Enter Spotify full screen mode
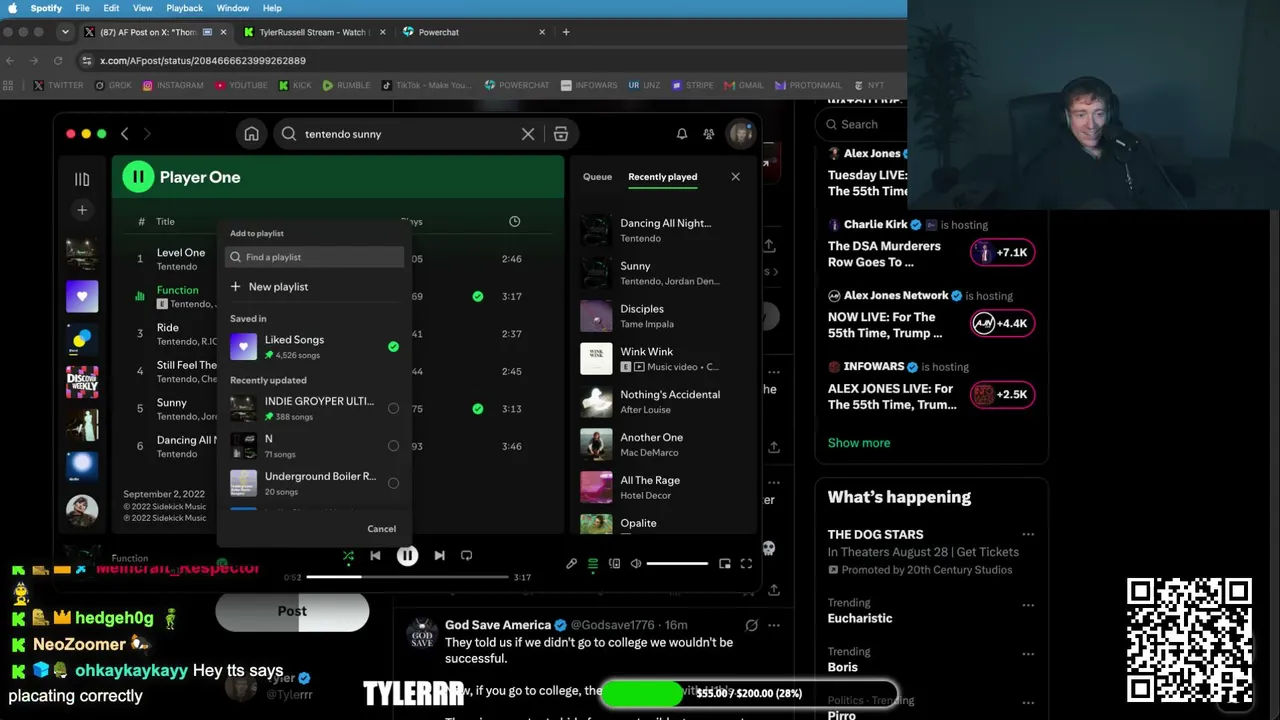The height and width of the screenshot is (720, 1280). click(746, 564)
